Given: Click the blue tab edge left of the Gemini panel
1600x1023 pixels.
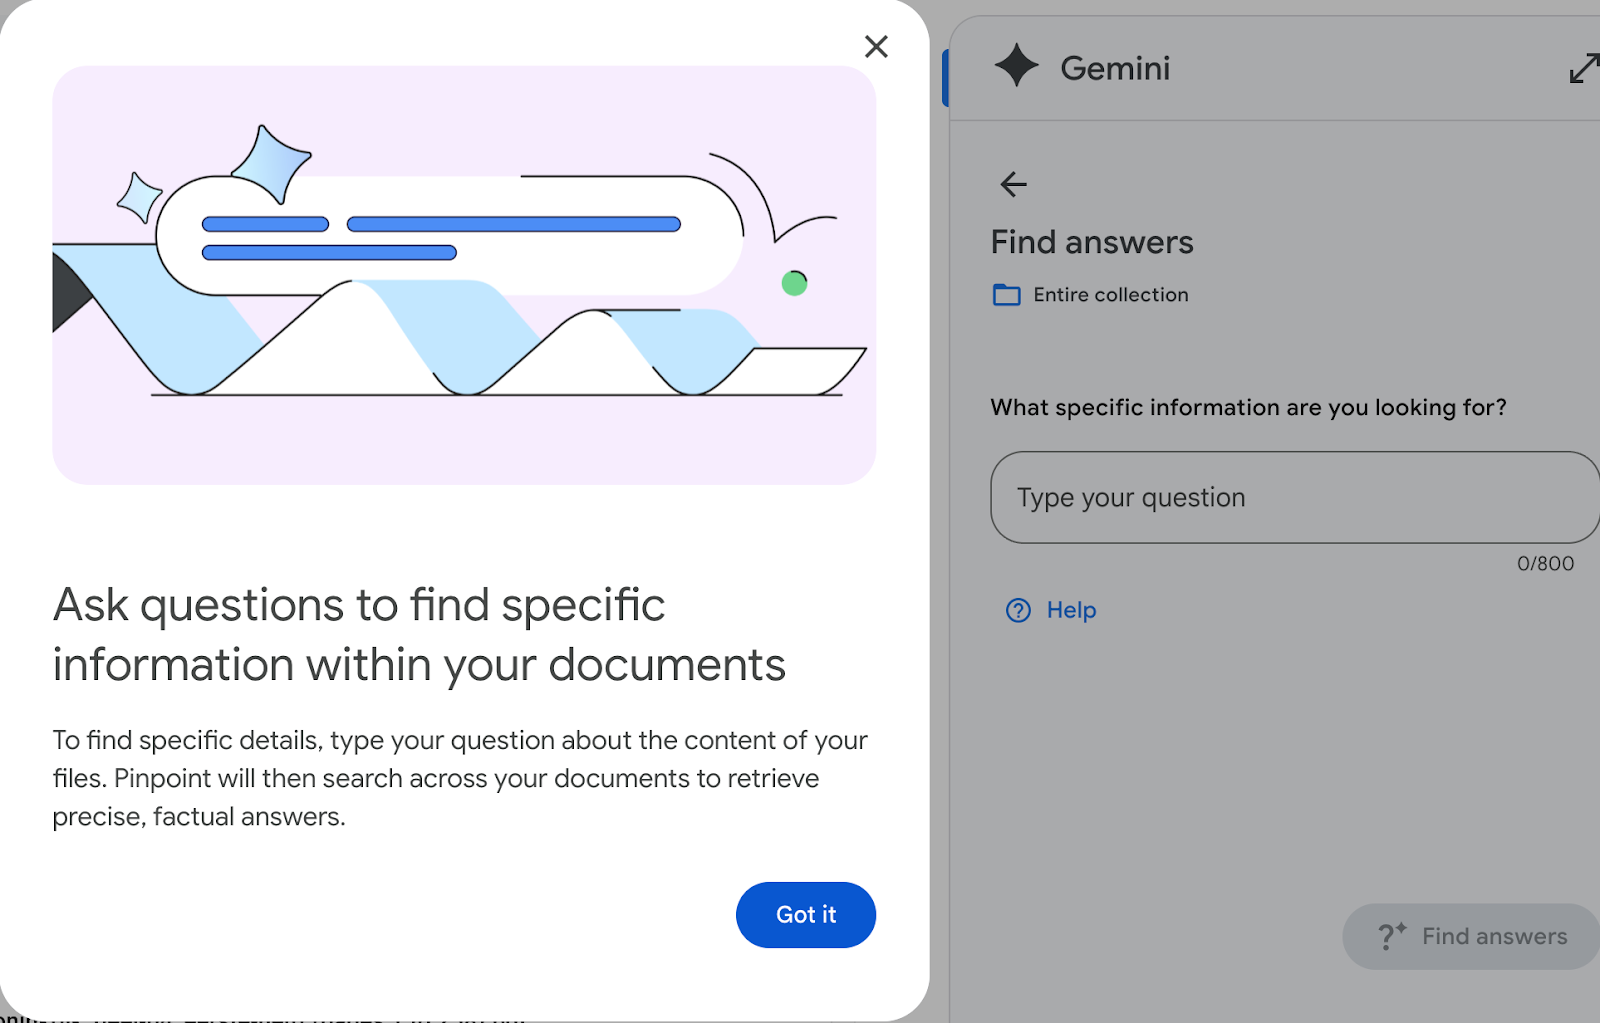Looking at the screenshot, I should 945,77.
